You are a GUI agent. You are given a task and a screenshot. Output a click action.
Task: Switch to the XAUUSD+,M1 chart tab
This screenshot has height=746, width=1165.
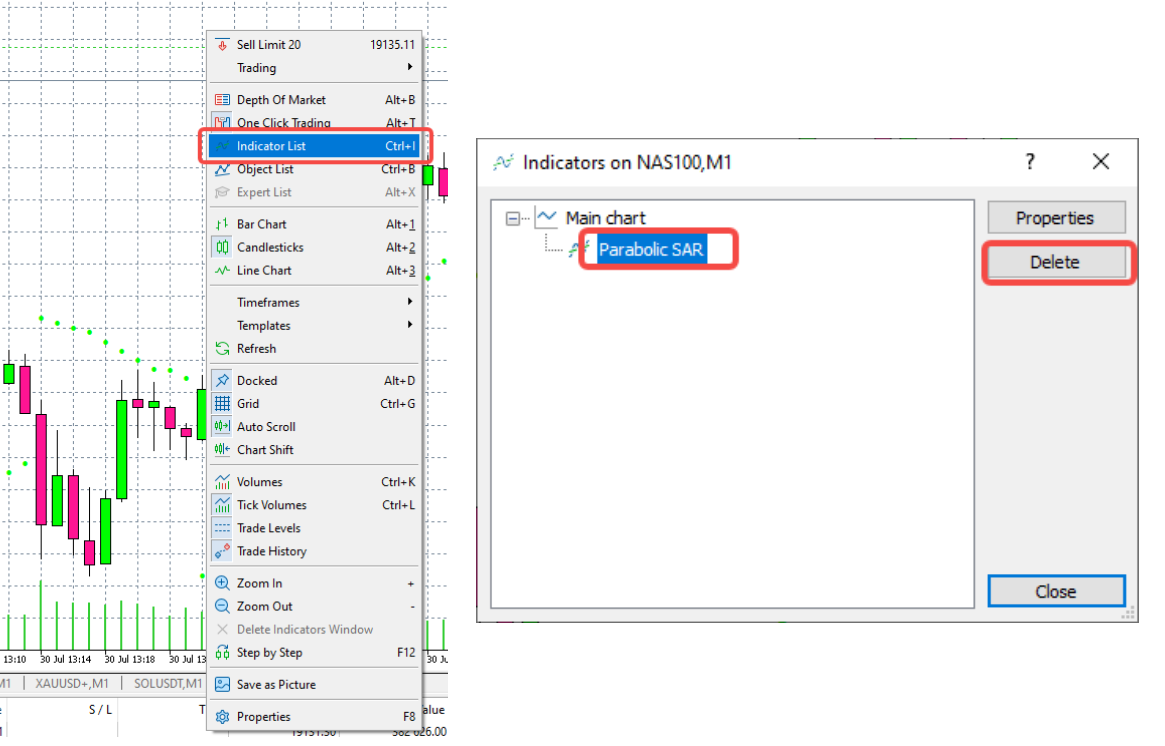71,683
